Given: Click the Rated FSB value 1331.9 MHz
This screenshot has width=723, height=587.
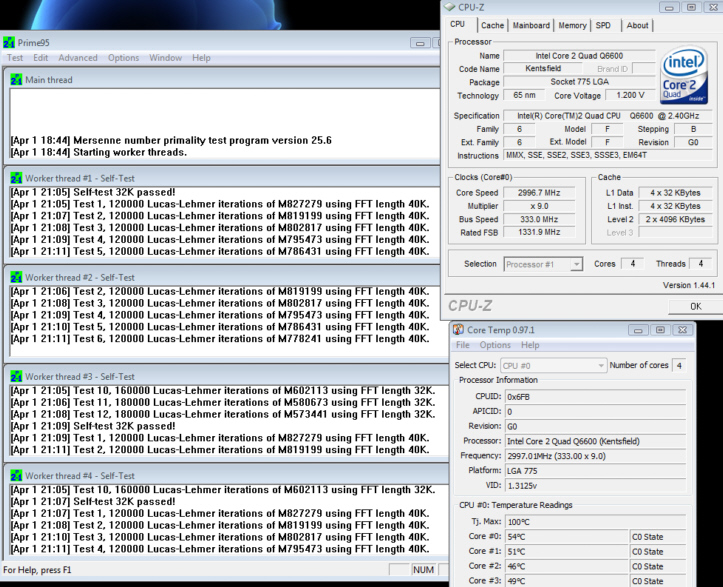Looking at the screenshot, I should (539, 232).
